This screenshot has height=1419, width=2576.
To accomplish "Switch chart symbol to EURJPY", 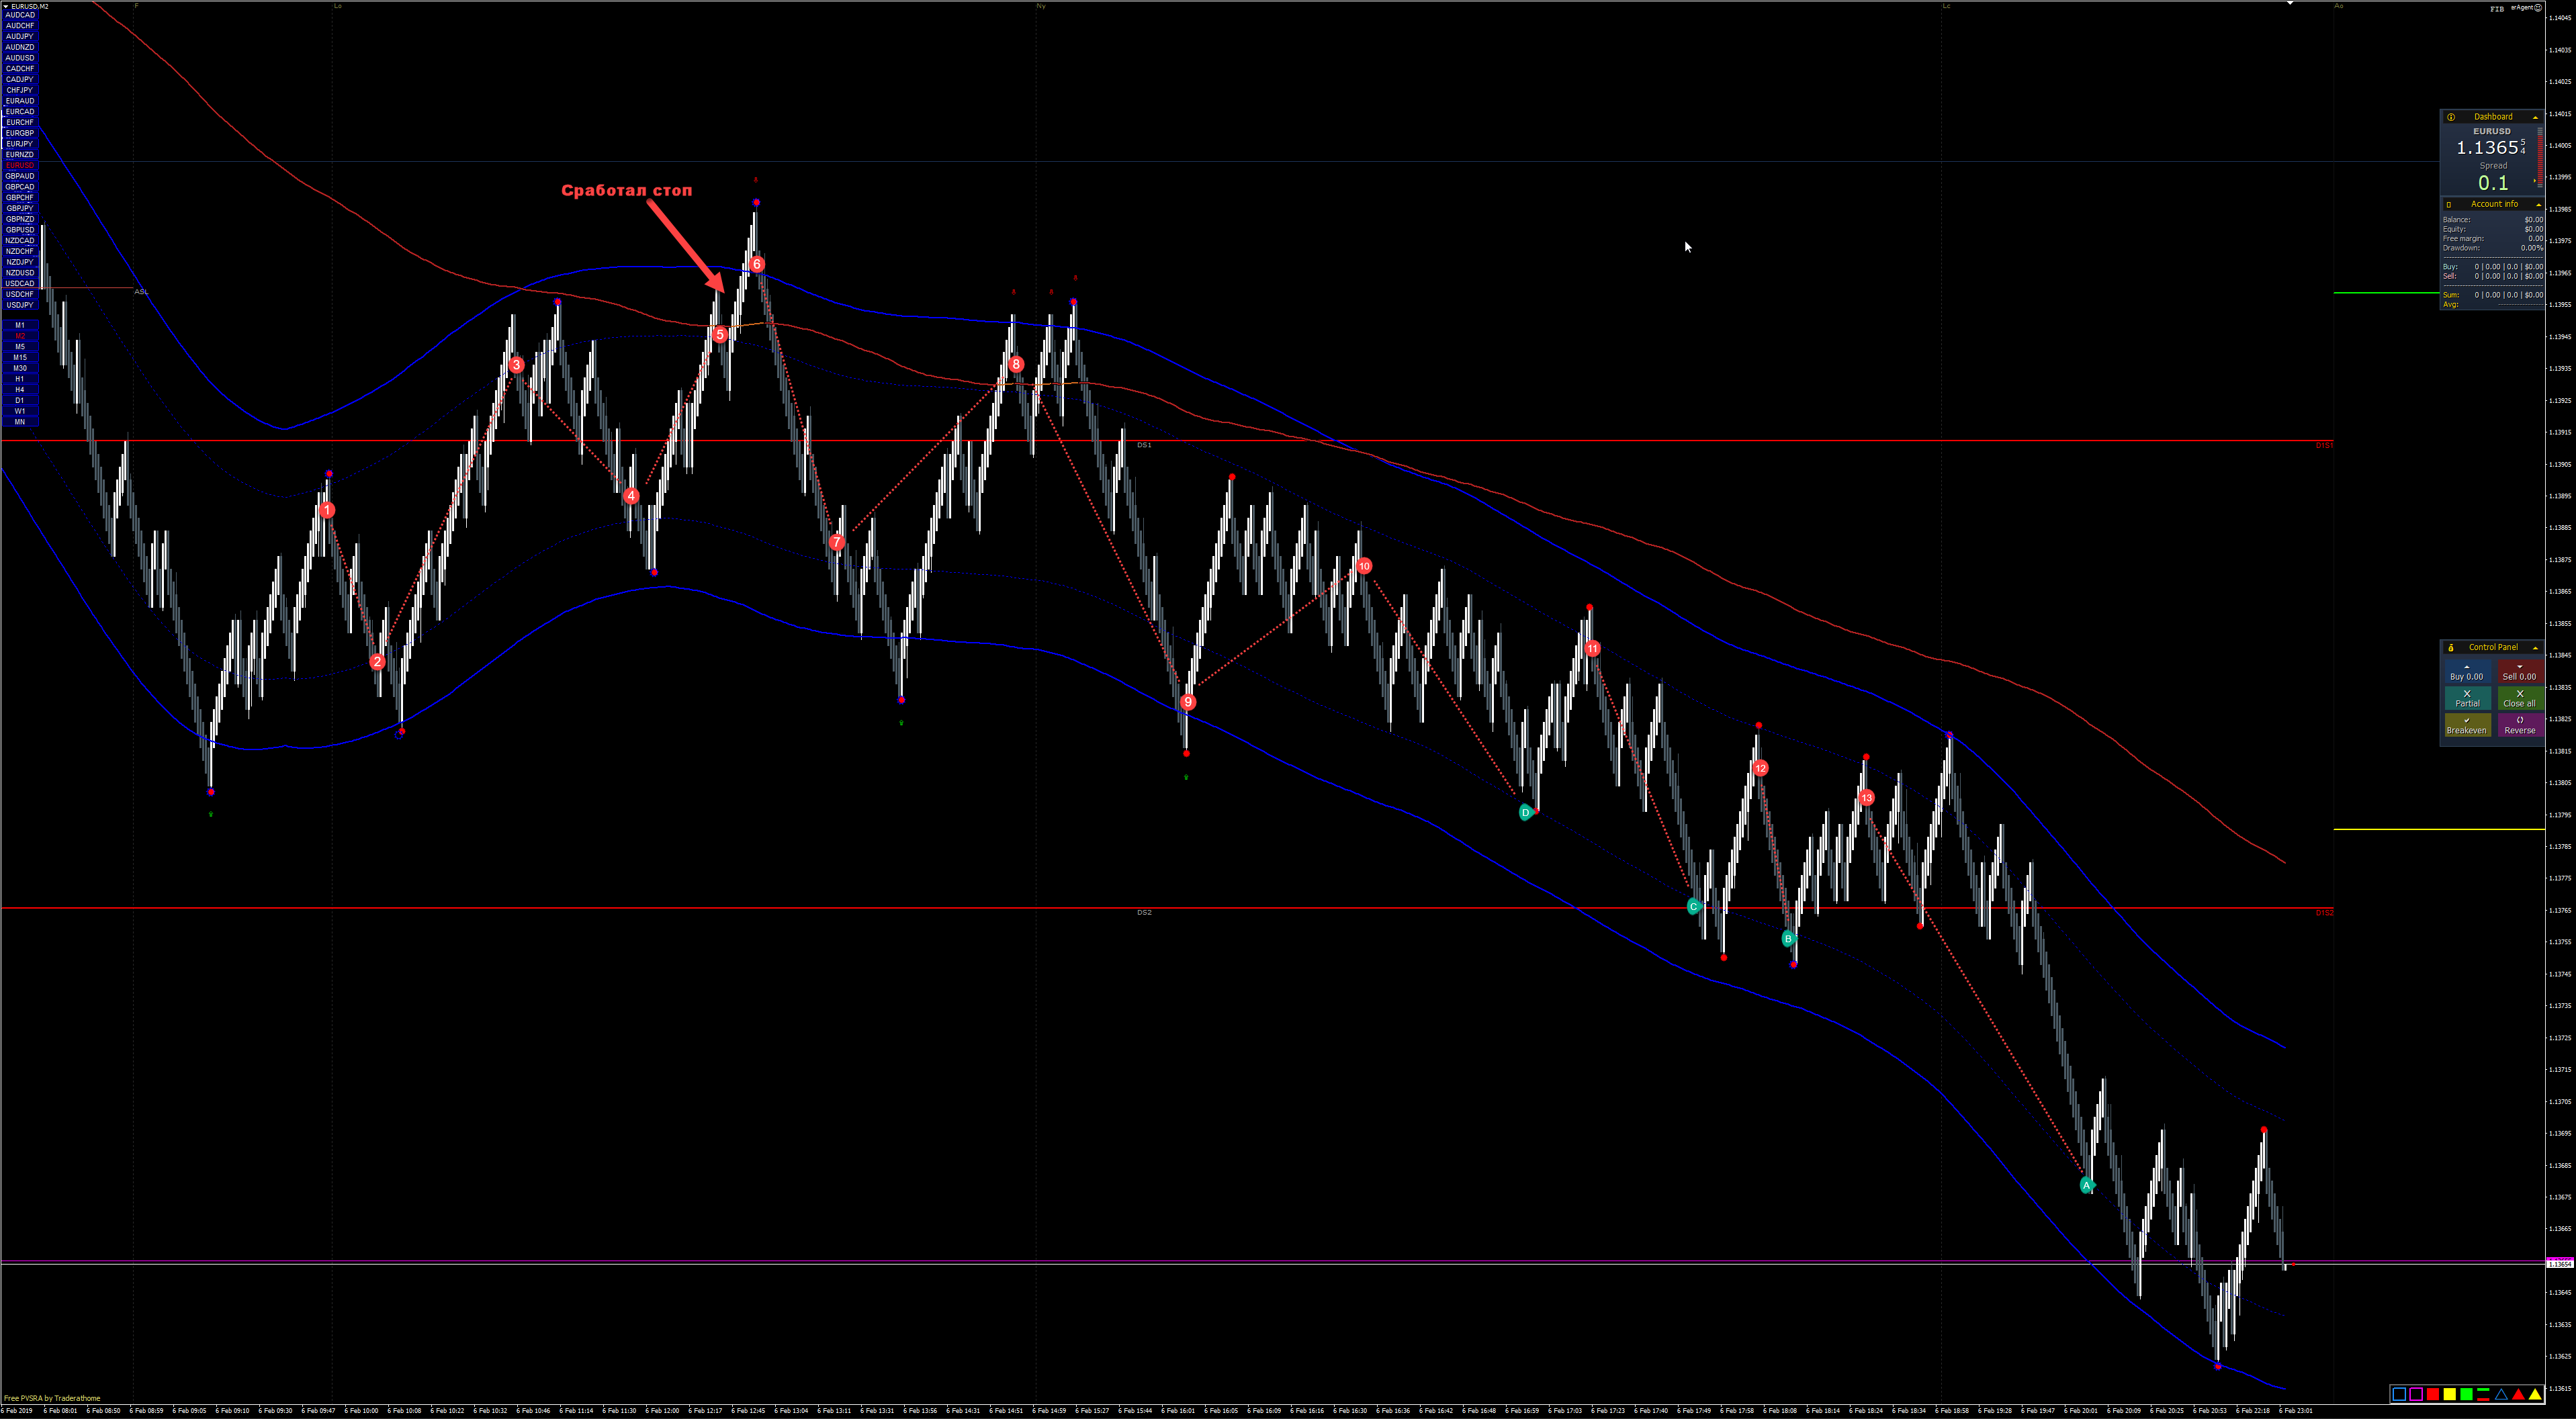I will tap(20, 144).
